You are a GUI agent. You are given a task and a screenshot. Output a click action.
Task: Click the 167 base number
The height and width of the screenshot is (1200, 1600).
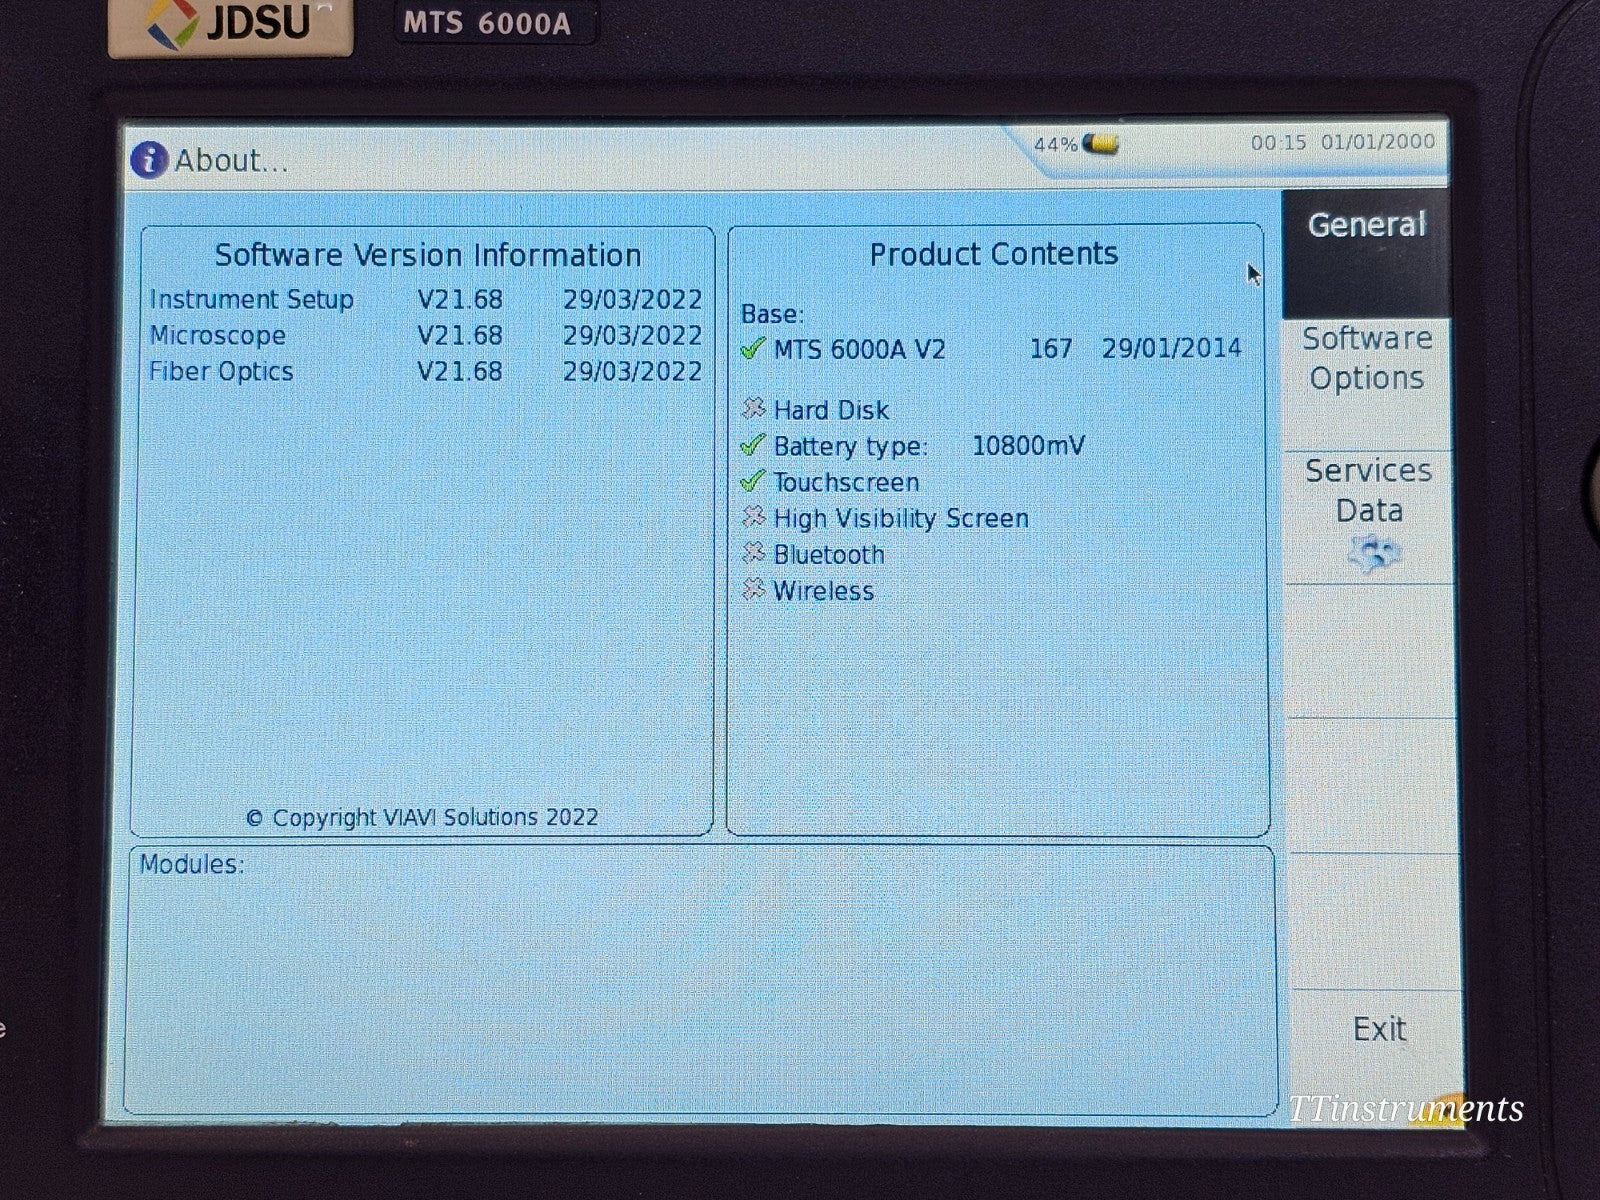1051,349
